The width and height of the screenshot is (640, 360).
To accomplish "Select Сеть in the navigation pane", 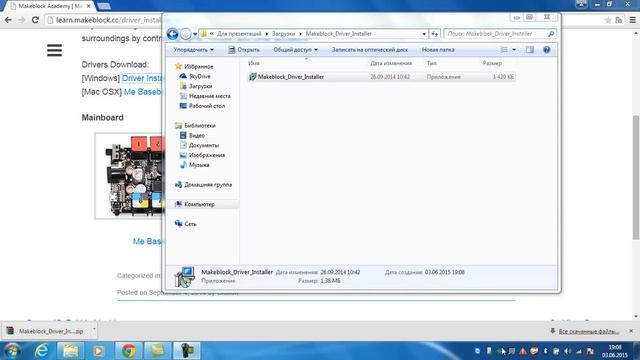I will [186, 224].
